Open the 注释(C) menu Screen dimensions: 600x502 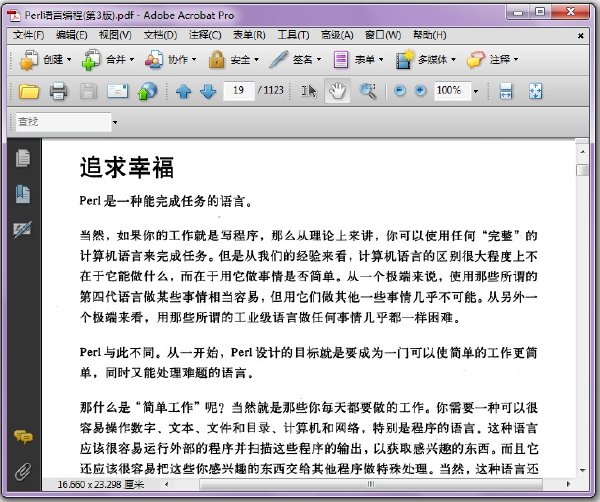[x=205, y=35]
